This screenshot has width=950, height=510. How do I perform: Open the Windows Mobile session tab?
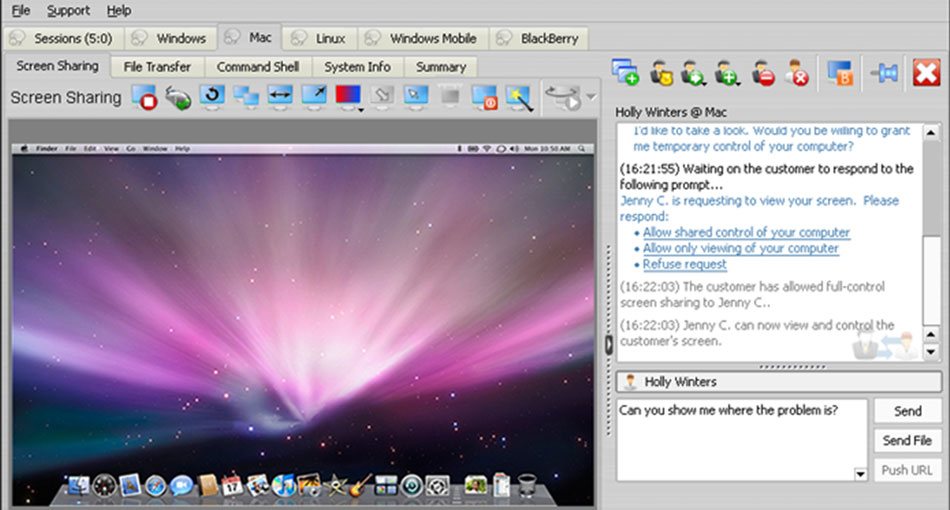click(423, 38)
